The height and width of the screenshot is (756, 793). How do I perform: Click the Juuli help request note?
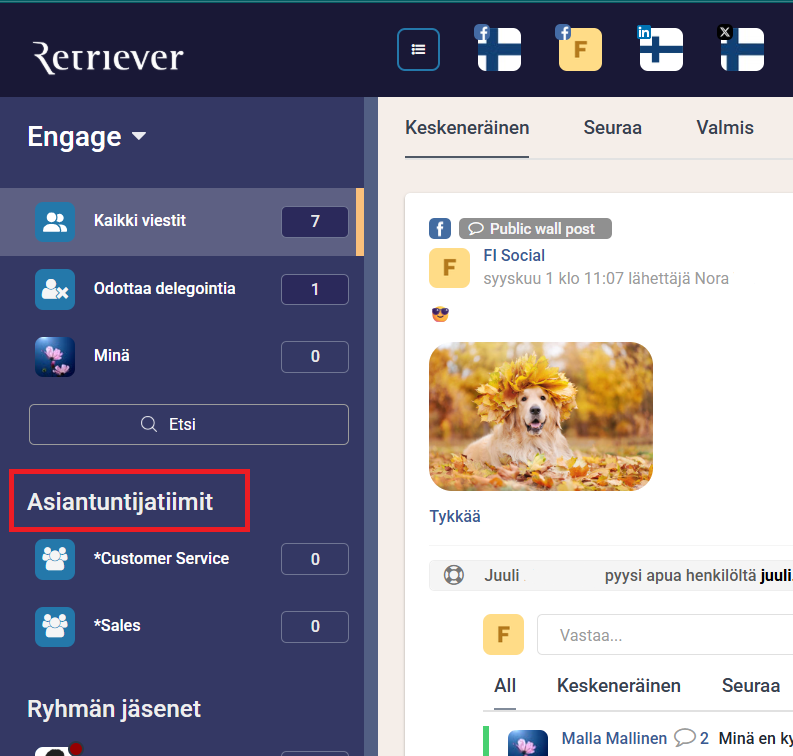coord(611,575)
